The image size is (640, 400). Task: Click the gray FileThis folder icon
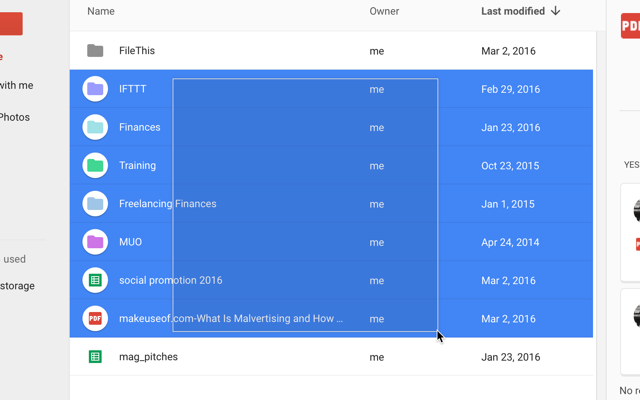point(95,51)
